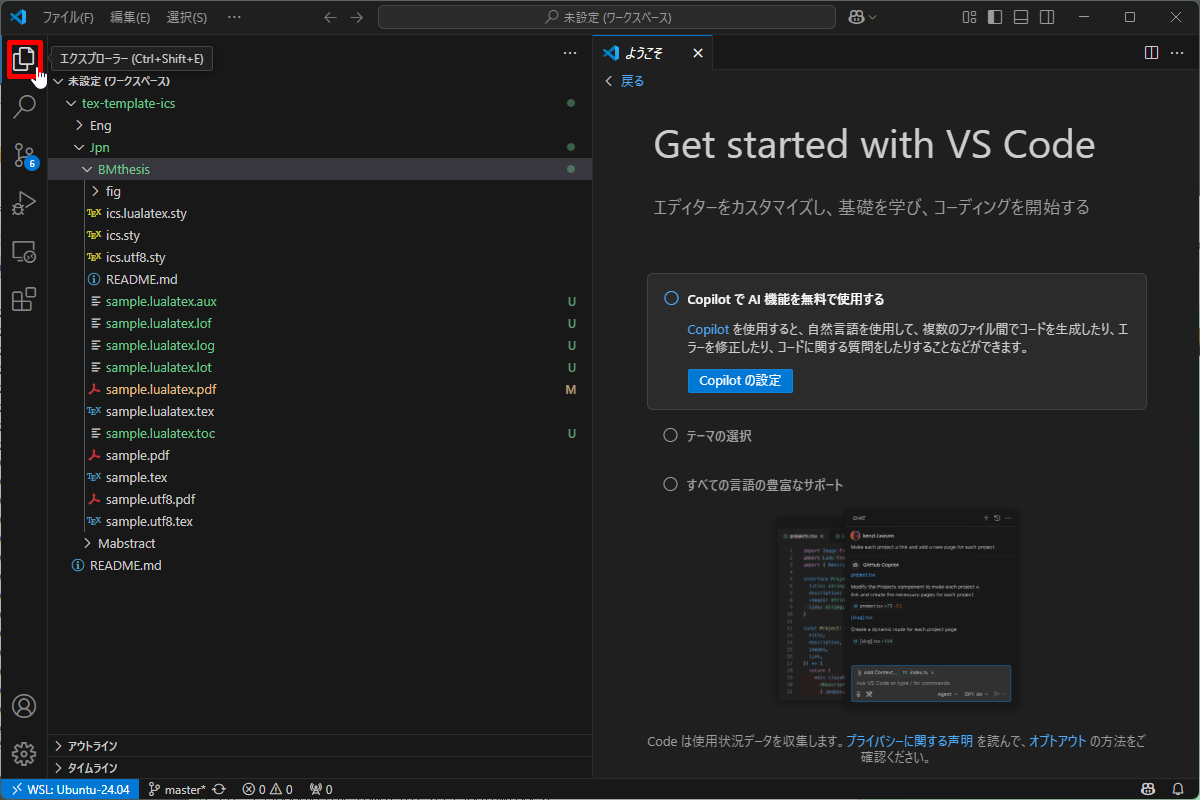
Task: Open the ファイル(F) menu
Action: click(x=68, y=17)
